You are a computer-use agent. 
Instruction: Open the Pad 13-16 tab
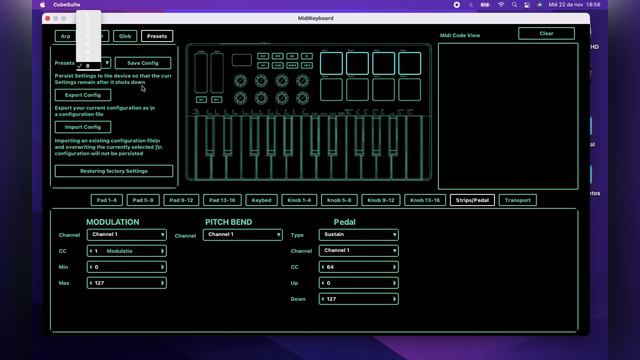(x=222, y=200)
